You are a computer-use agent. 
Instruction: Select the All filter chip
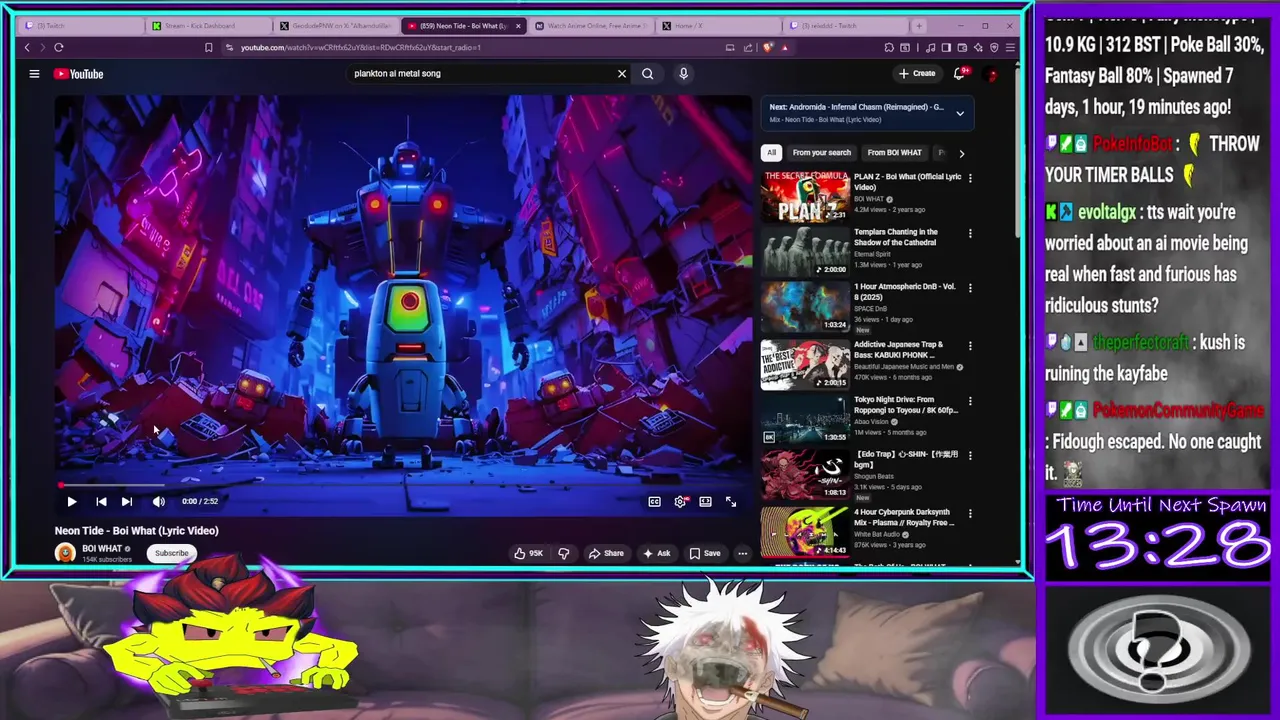[771, 153]
